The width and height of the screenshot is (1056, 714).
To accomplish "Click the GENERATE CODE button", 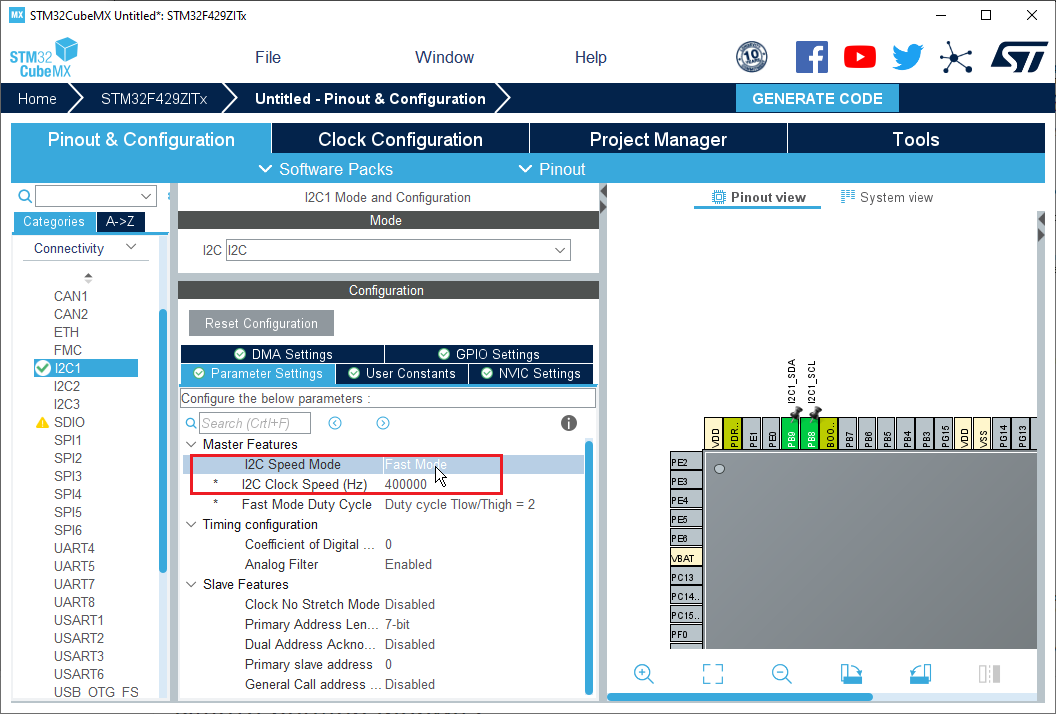I will click(817, 98).
